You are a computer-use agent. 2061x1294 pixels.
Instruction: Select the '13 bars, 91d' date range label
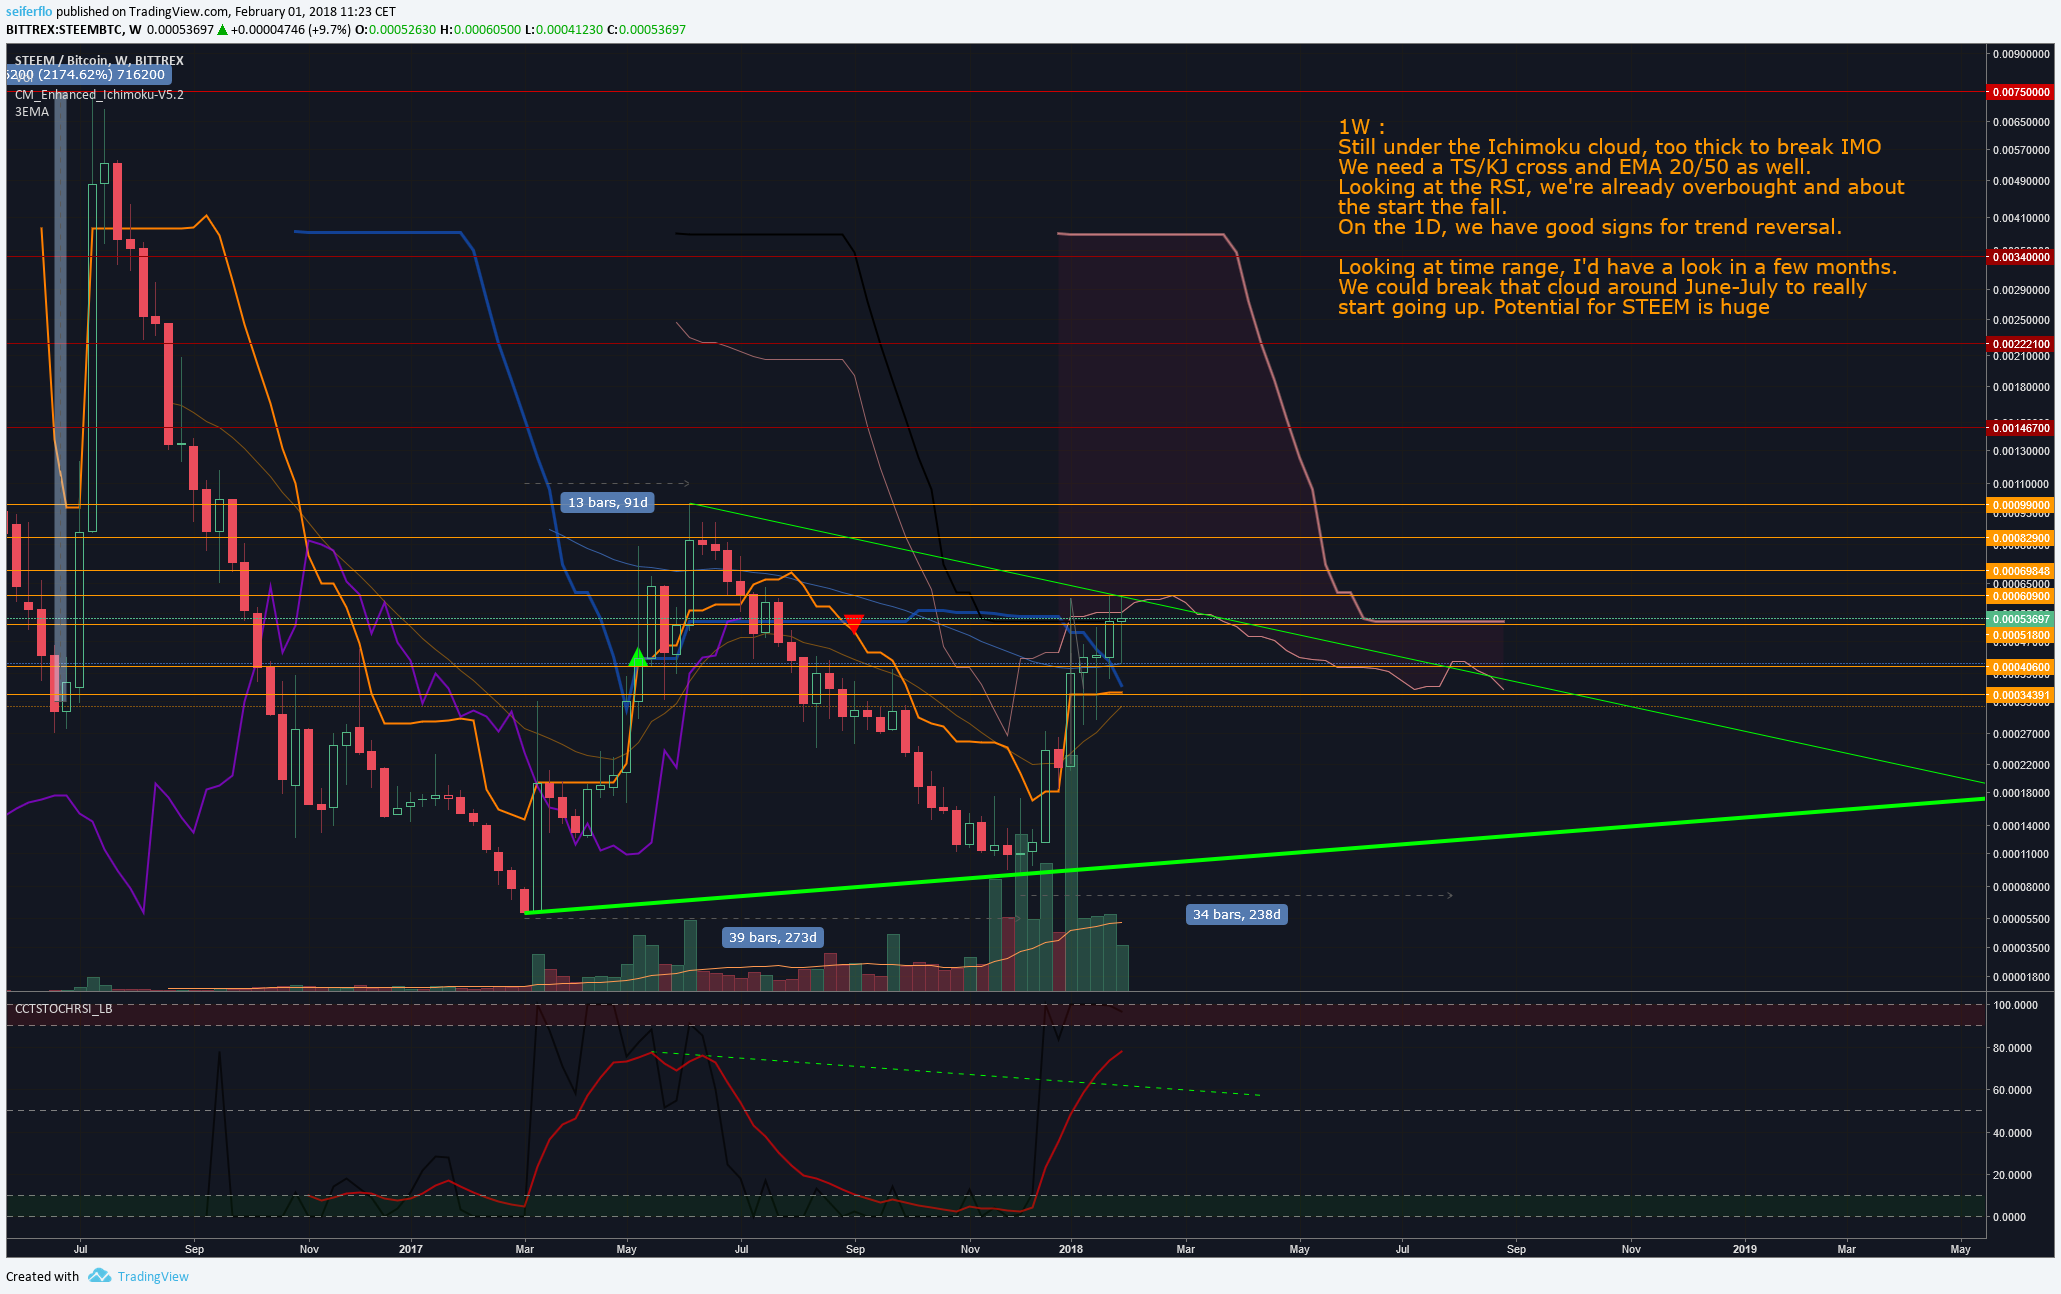608,502
